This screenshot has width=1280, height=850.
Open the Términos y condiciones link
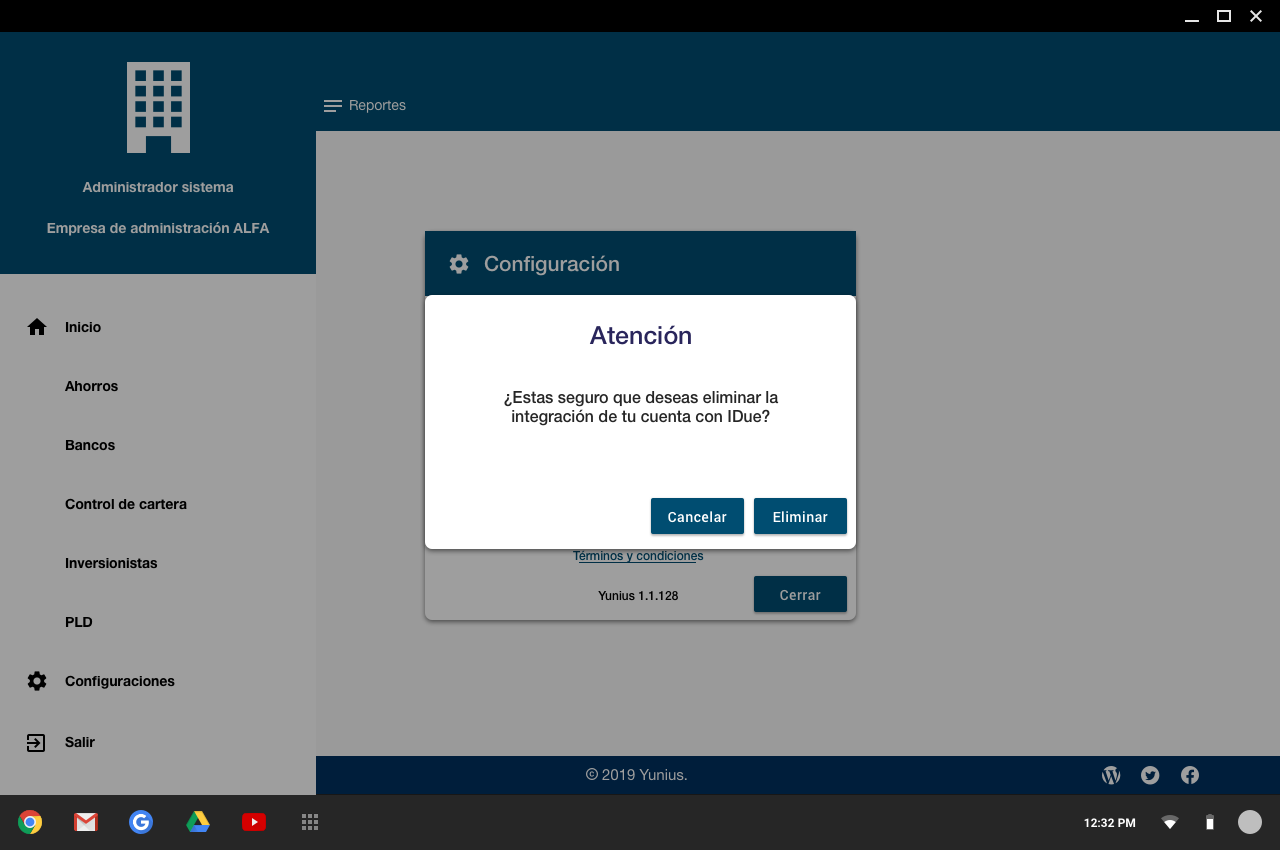[638, 556]
